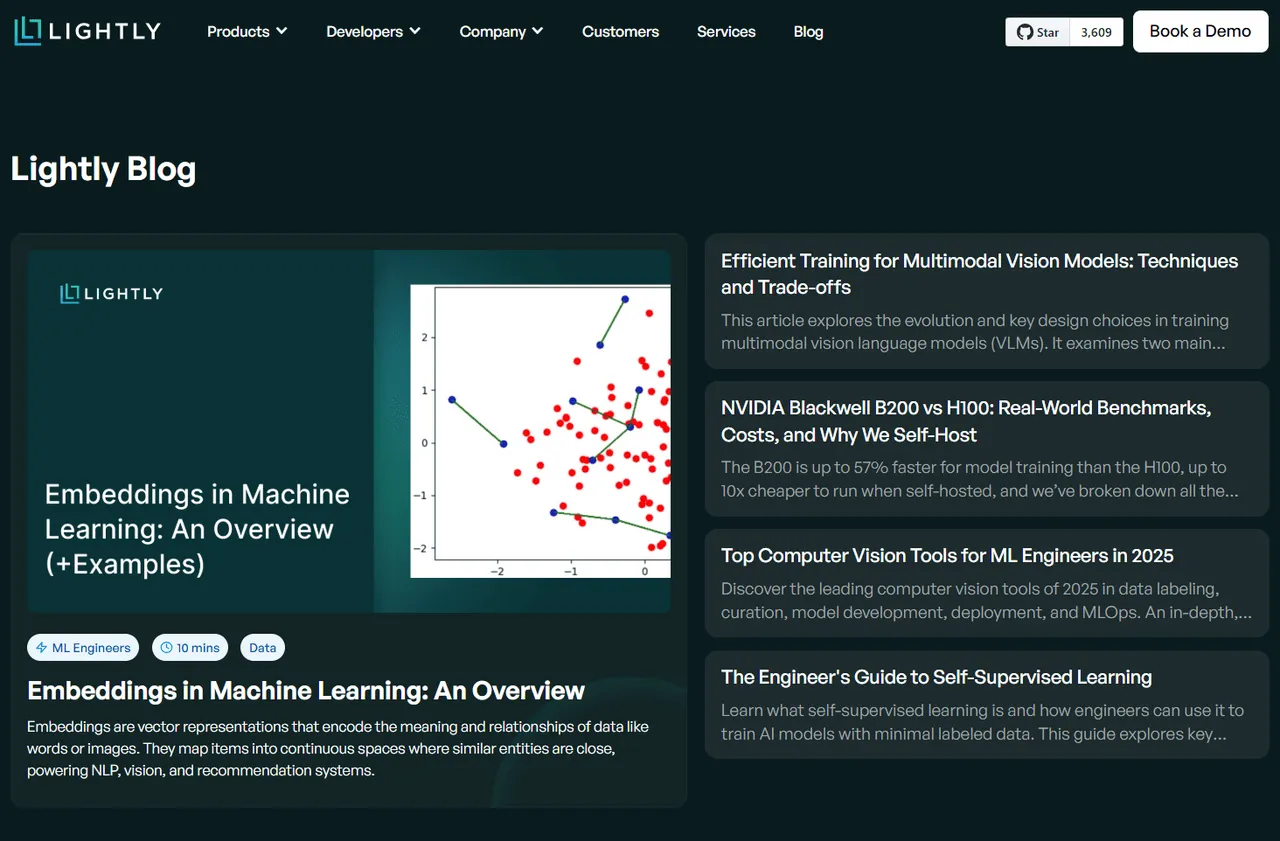The image size is (1280, 841).
Task: Click the lightning icon on ML Engineers tag
Action: 42,648
